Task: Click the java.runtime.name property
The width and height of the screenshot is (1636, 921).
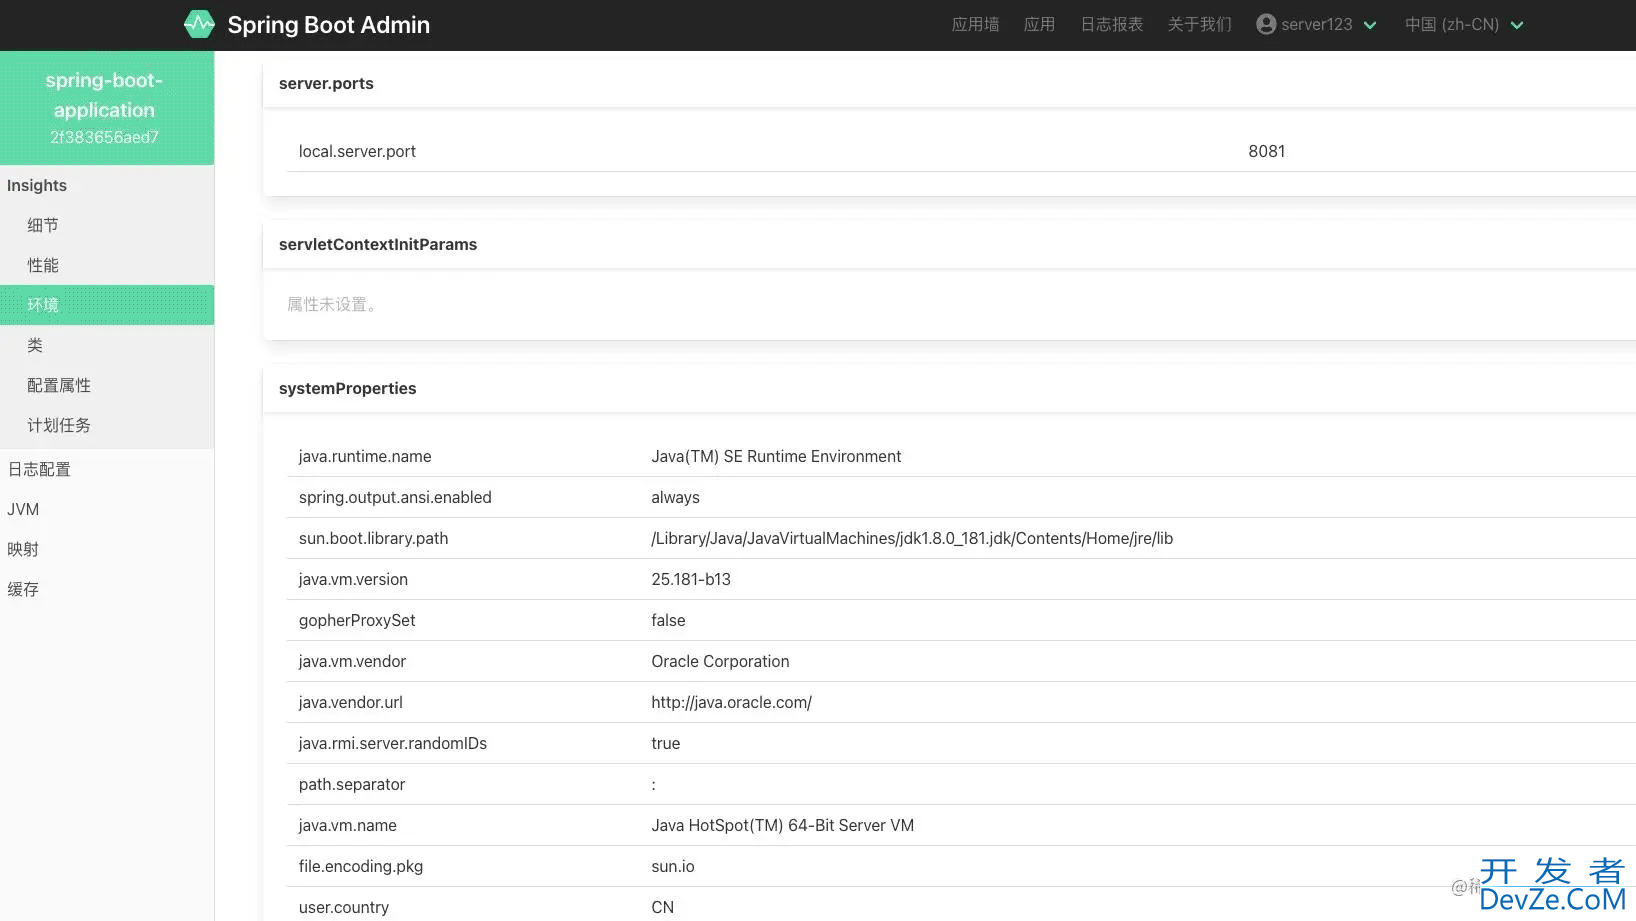Action: coord(365,456)
